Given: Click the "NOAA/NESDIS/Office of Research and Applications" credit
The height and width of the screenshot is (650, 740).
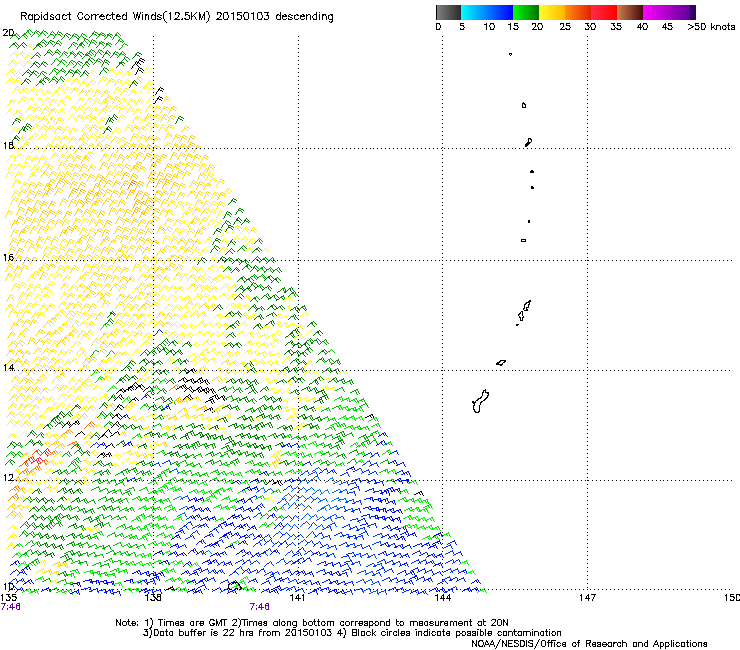Looking at the screenshot, I should (x=589, y=644).
